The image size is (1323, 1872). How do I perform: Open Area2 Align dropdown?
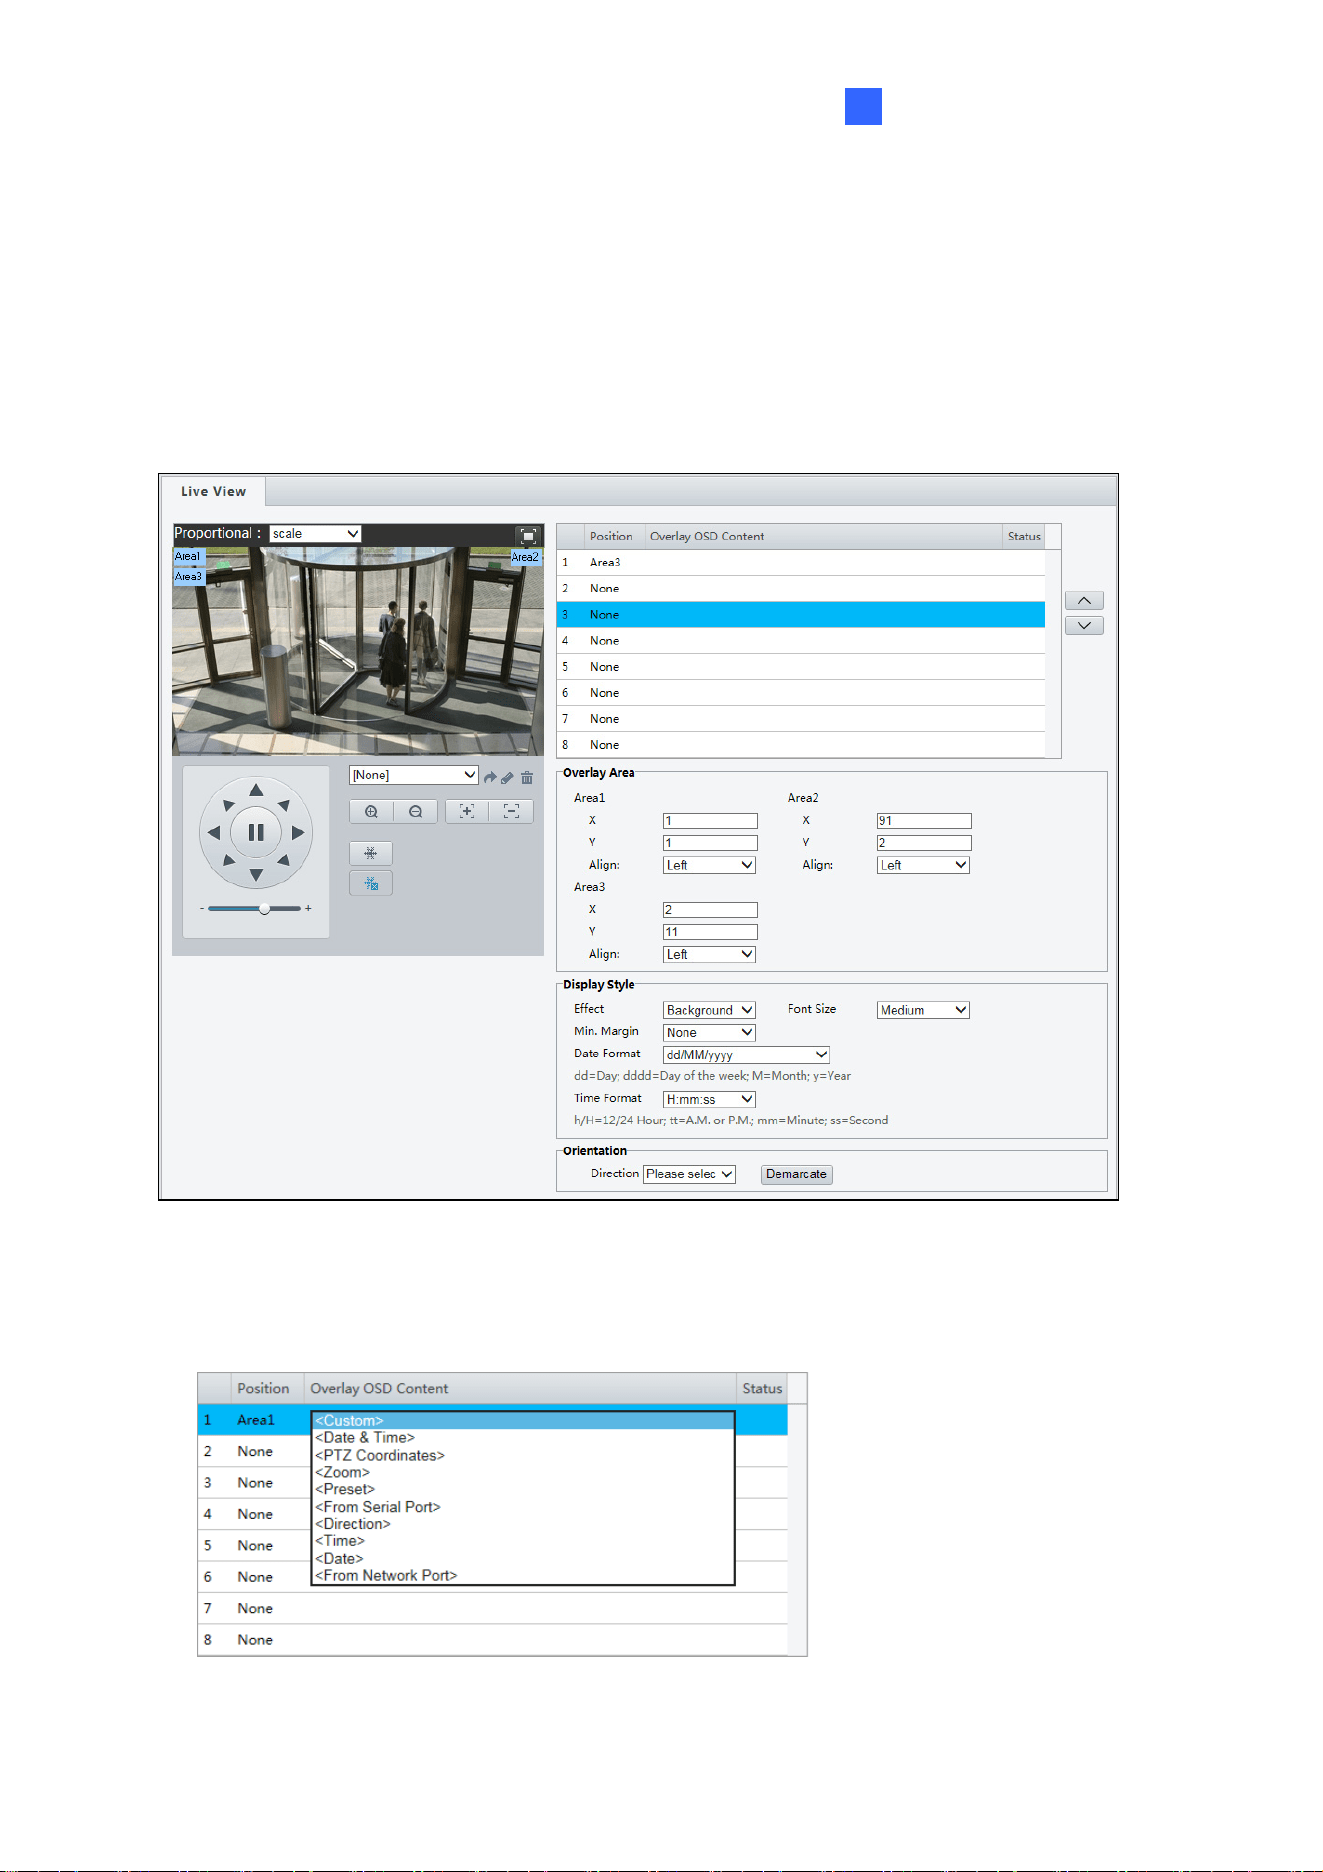point(923,865)
